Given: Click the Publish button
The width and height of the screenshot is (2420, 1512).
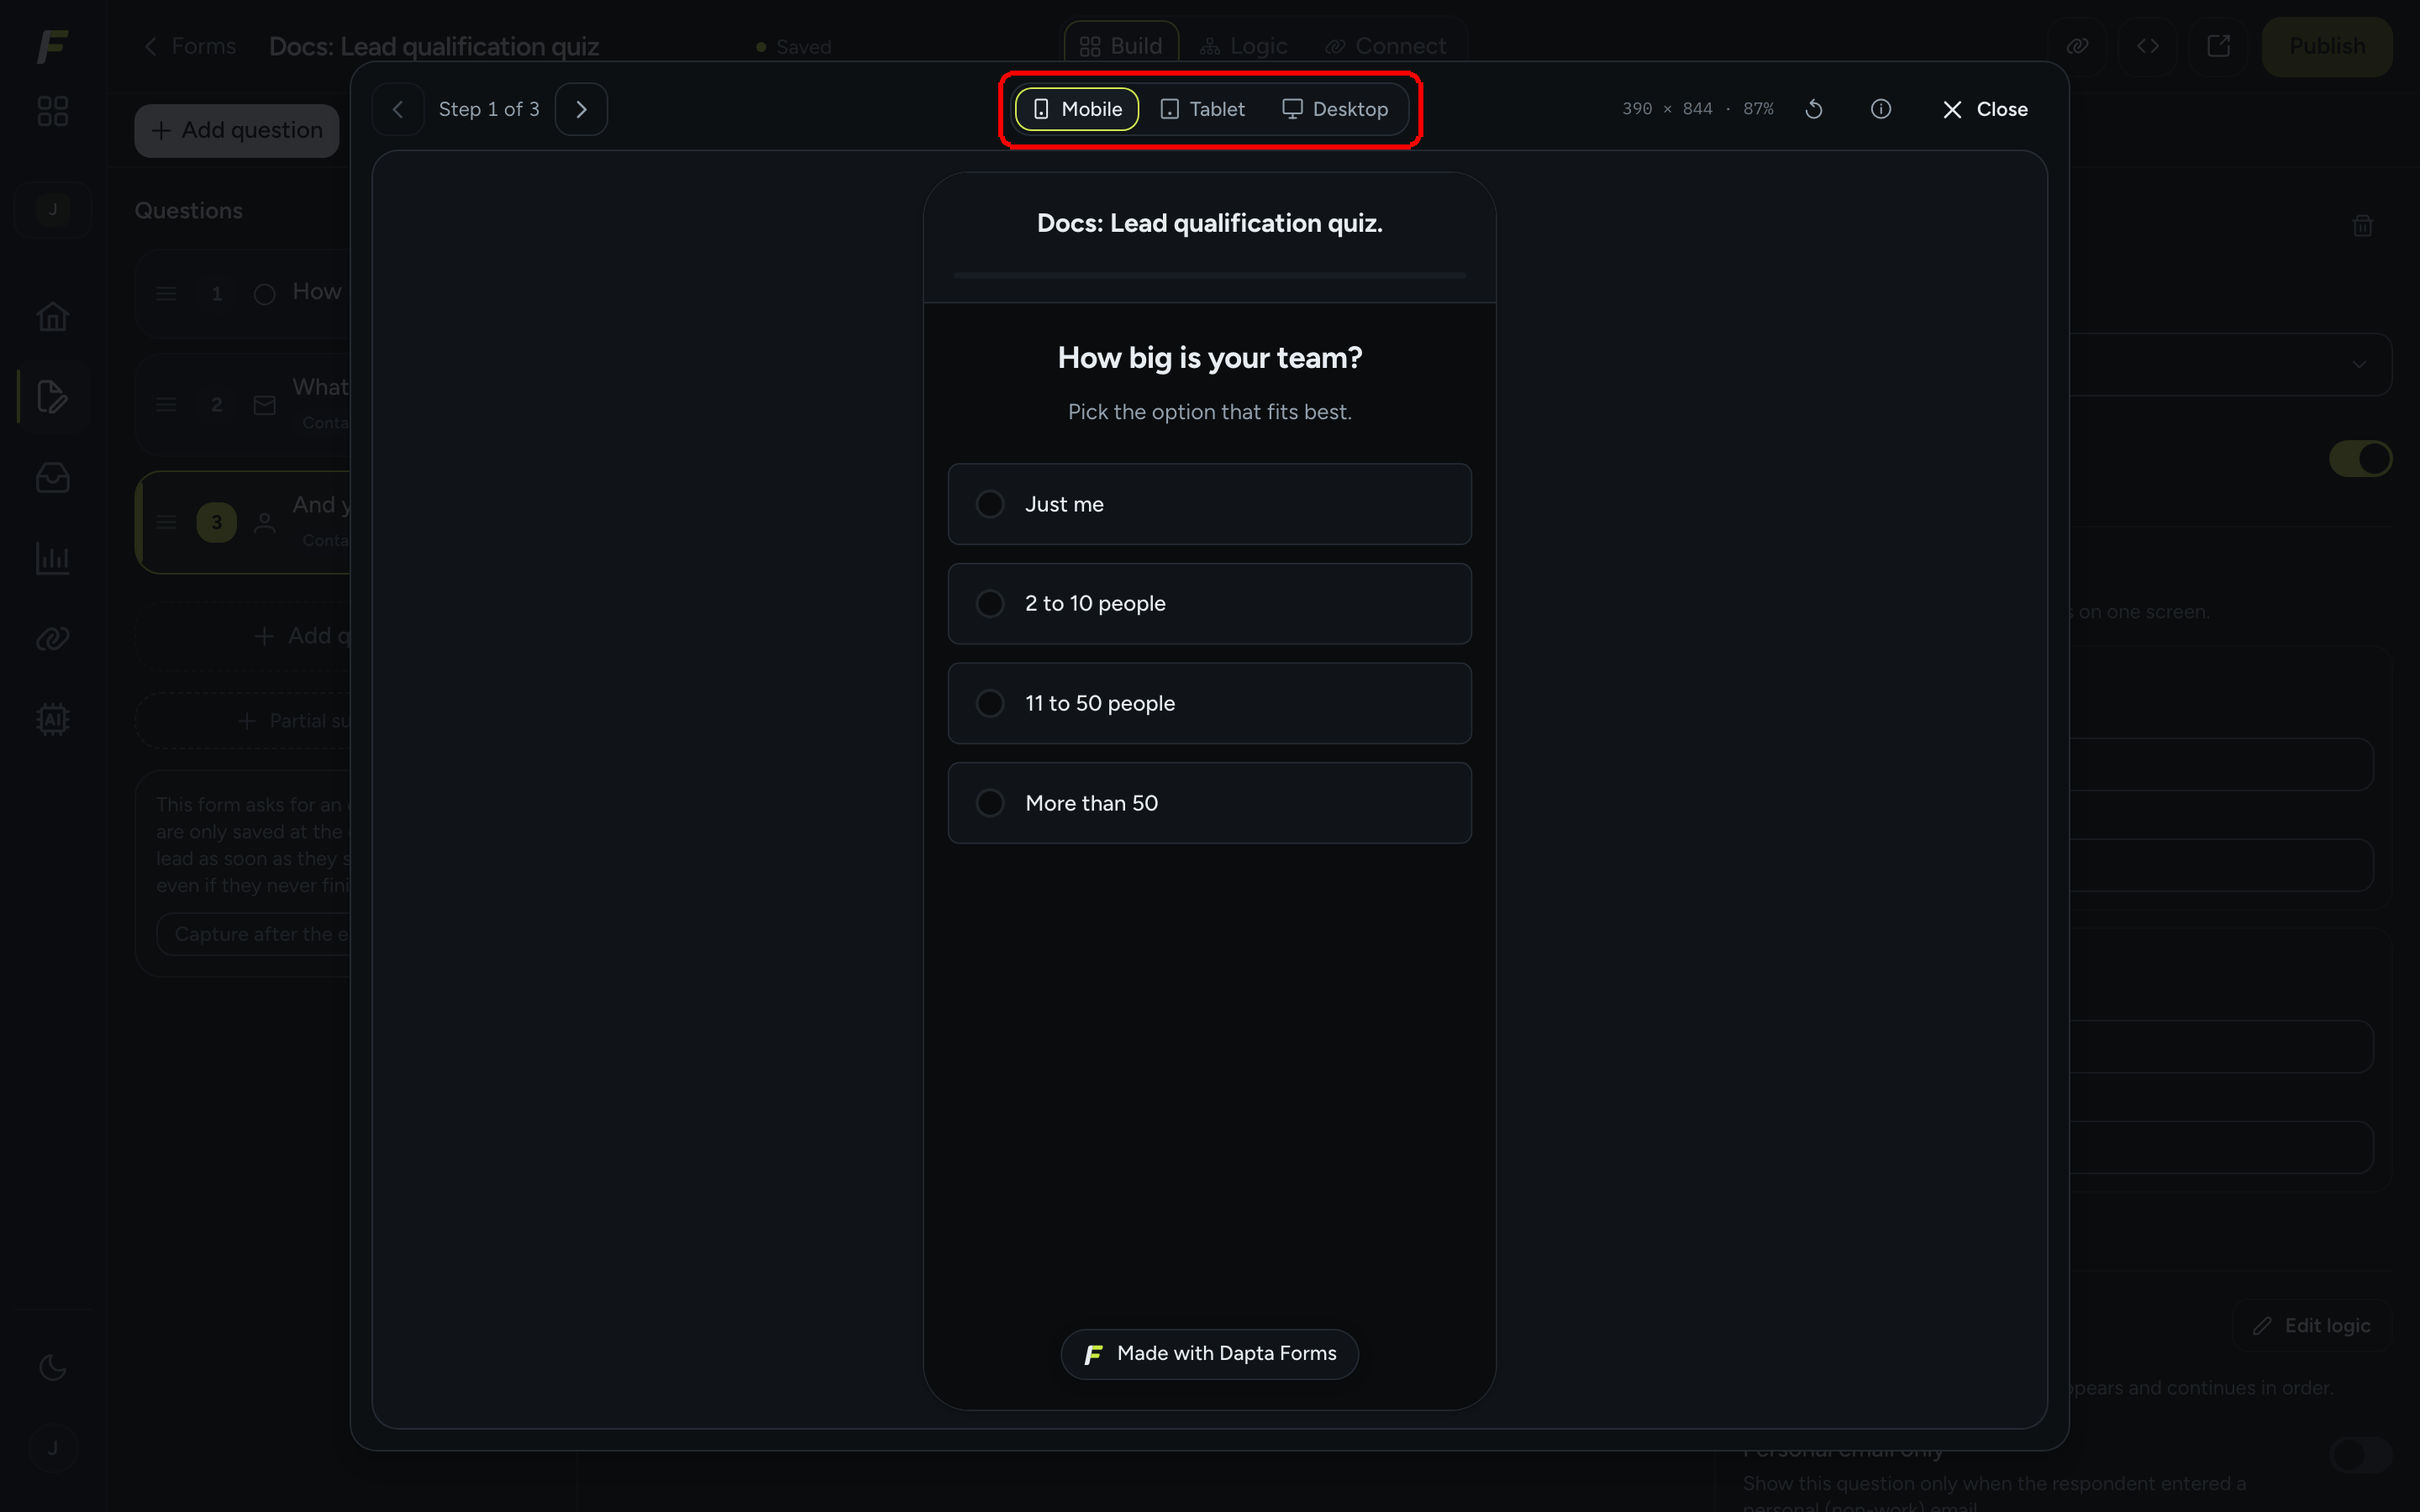Looking at the screenshot, I should 2327,46.
